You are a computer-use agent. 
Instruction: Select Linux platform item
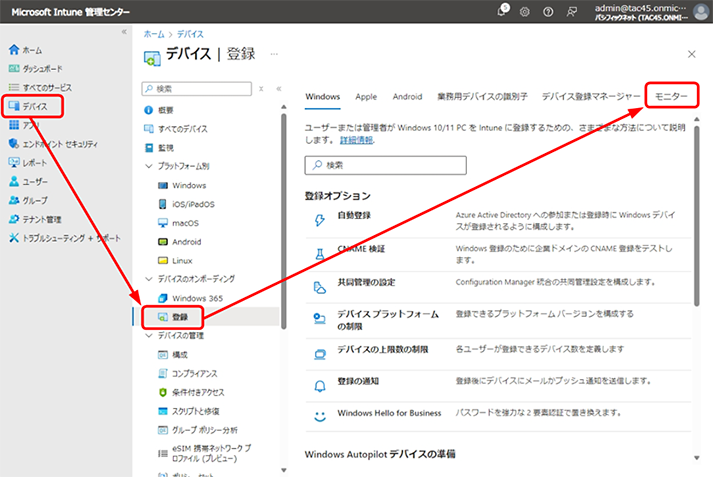175,261
